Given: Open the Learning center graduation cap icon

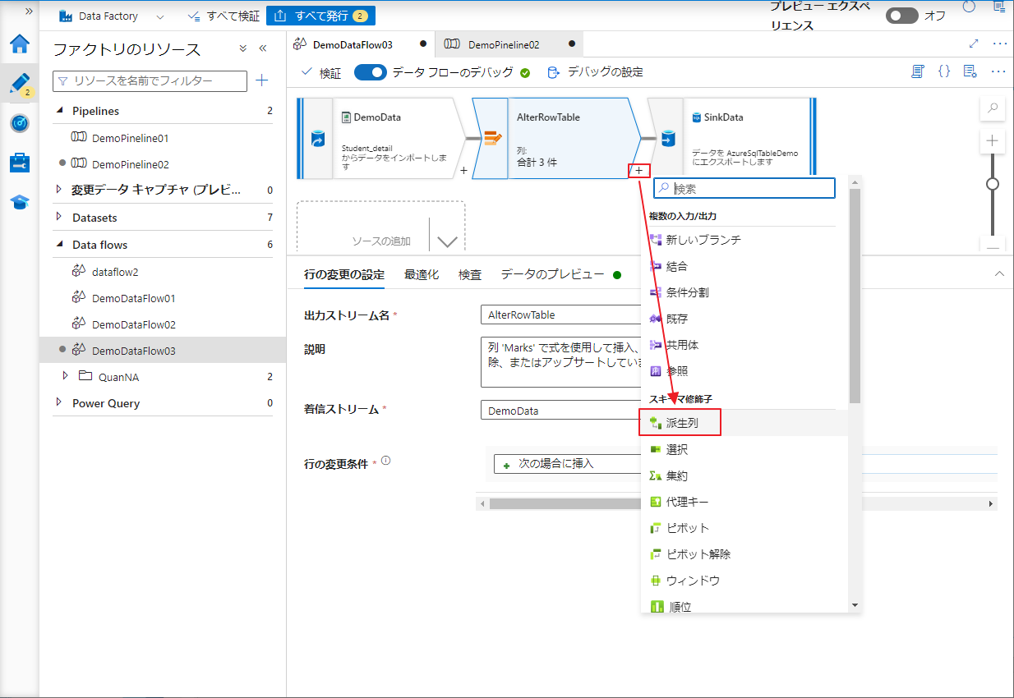Looking at the screenshot, I should click(x=19, y=202).
